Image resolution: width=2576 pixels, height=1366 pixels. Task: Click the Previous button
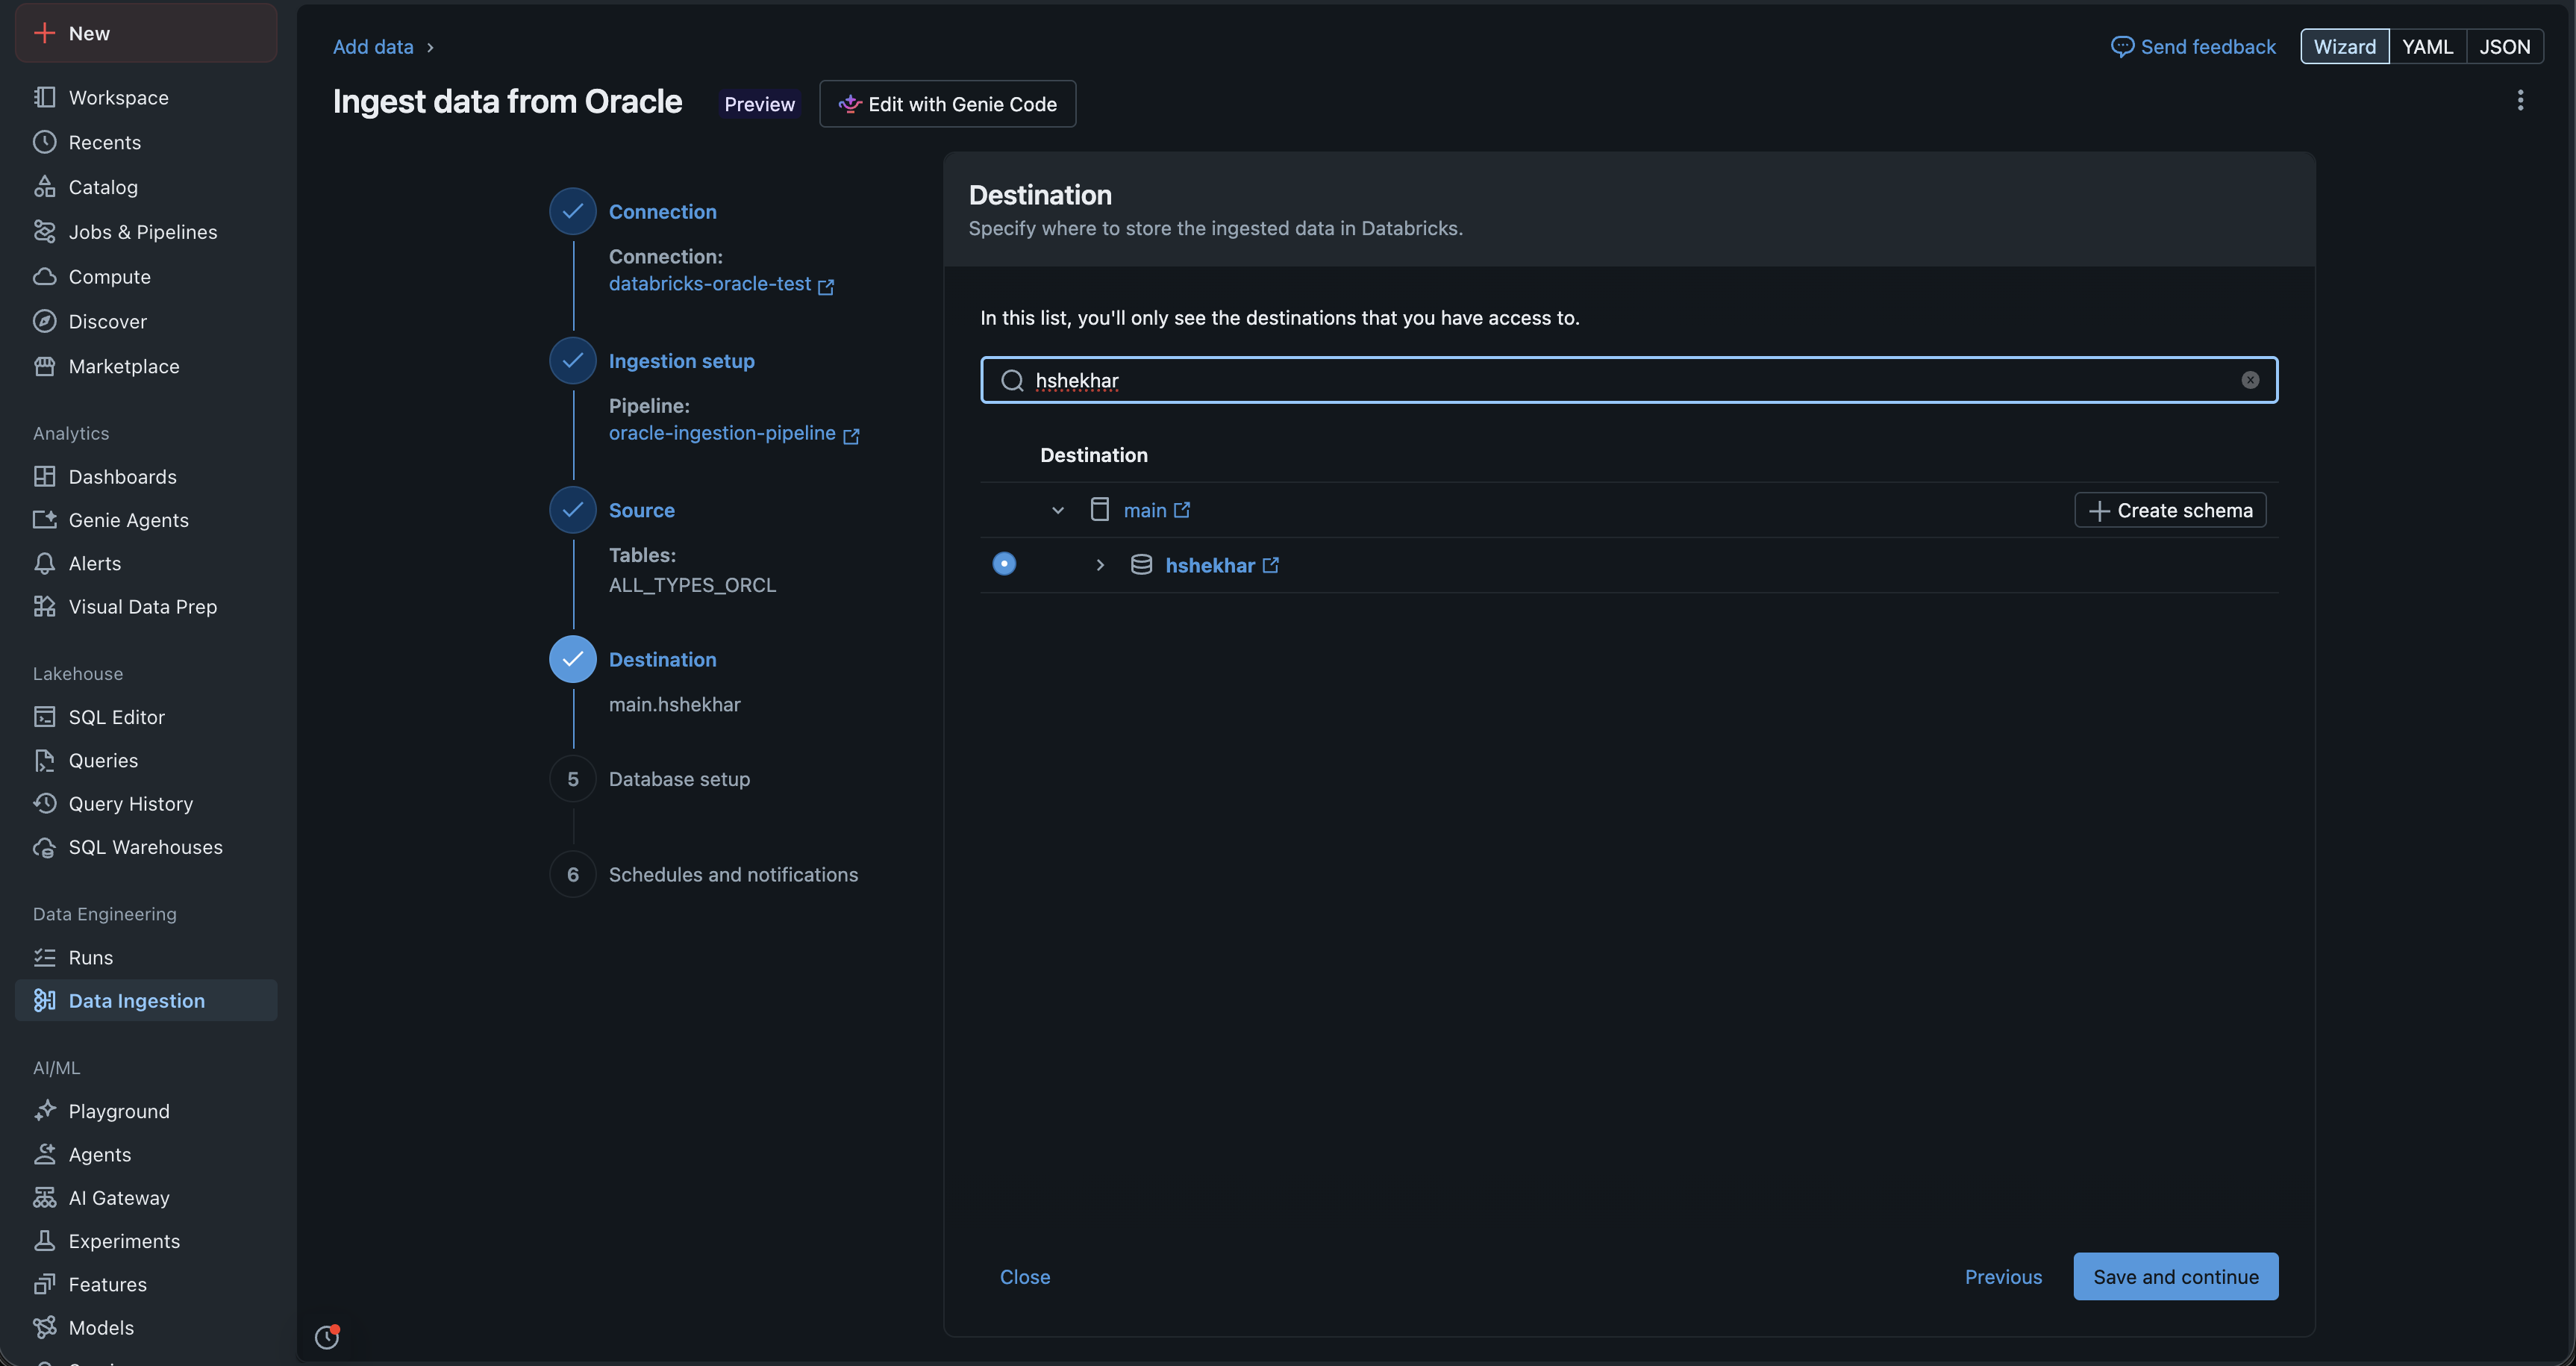click(2003, 1276)
